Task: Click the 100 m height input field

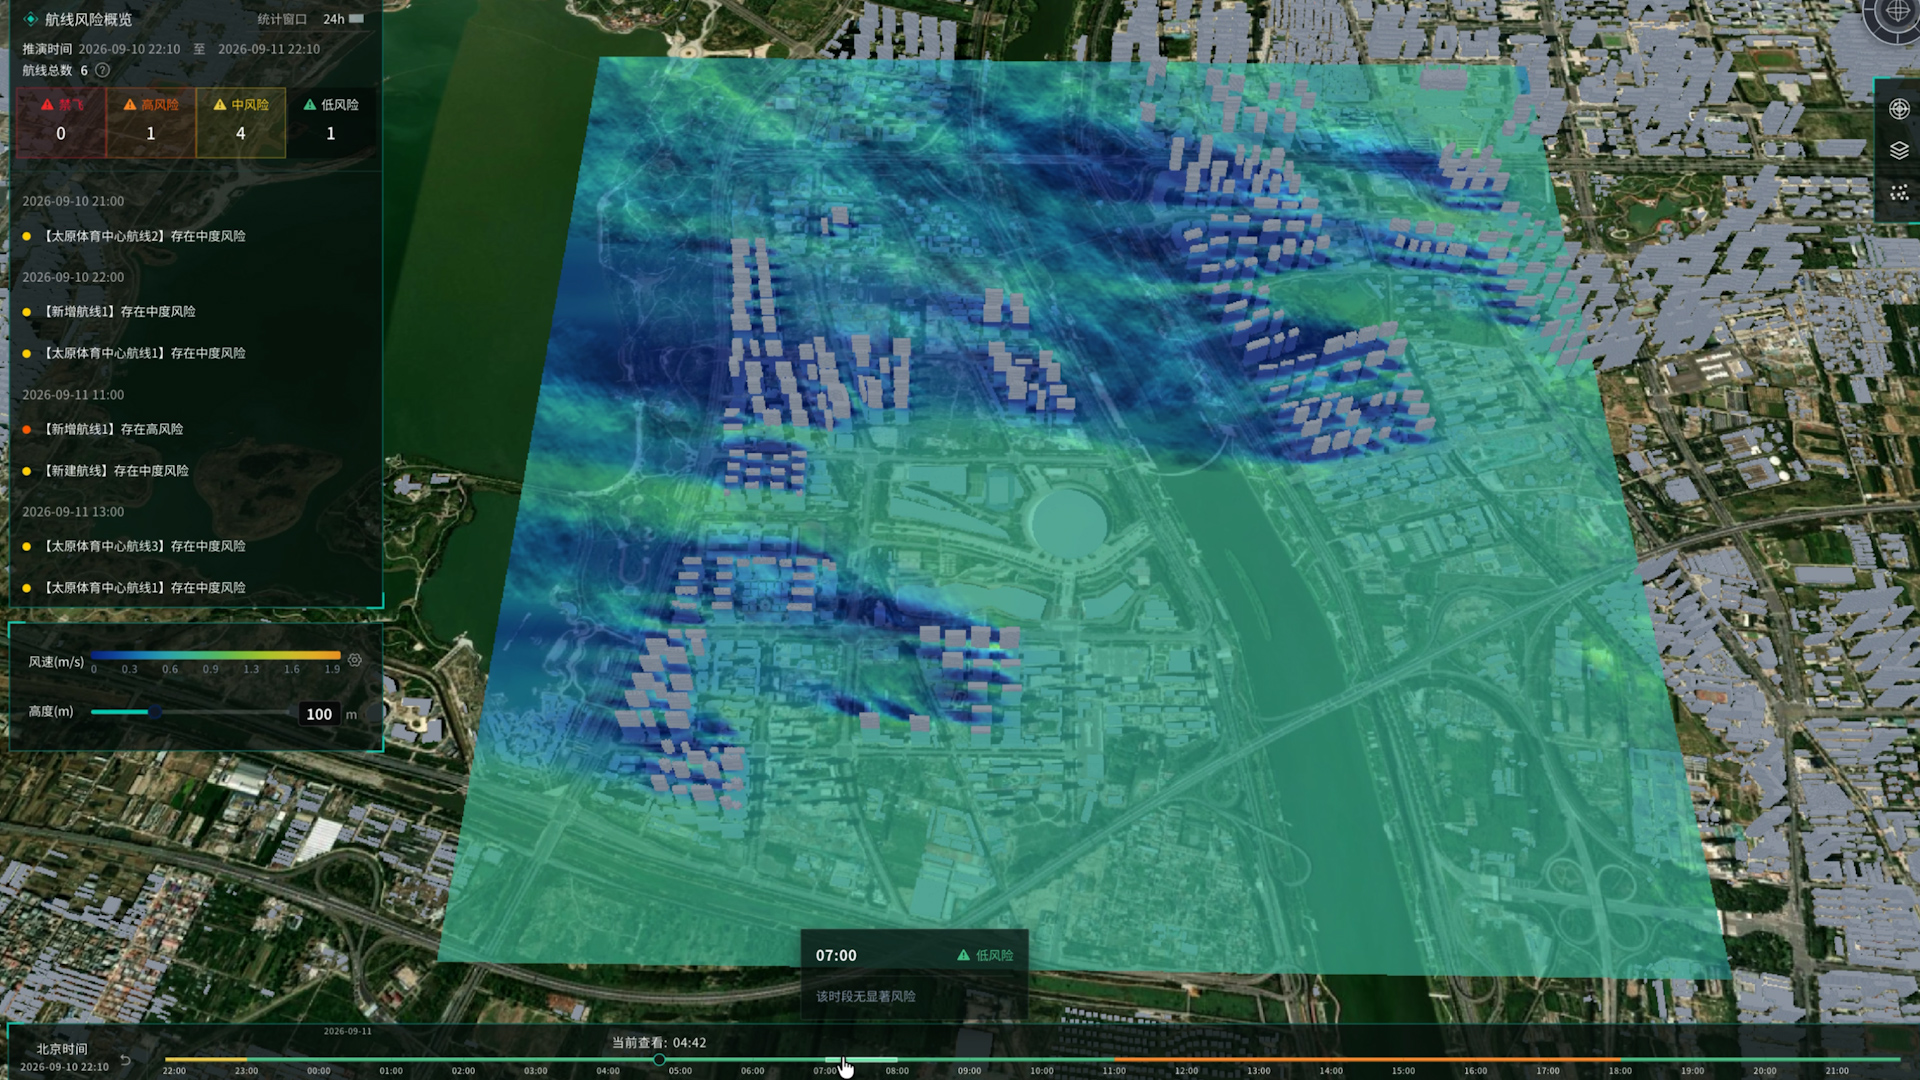Action: [x=320, y=714]
